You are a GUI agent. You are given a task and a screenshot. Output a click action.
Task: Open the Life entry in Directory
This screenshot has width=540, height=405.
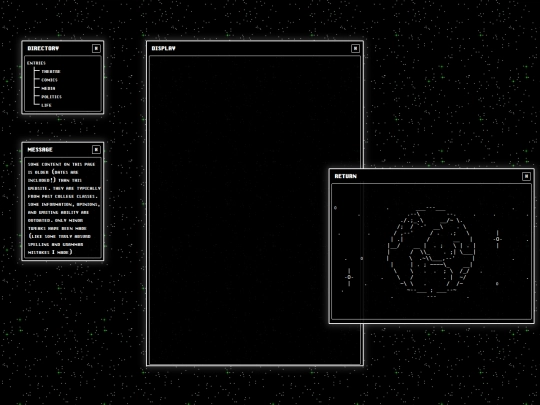46,105
